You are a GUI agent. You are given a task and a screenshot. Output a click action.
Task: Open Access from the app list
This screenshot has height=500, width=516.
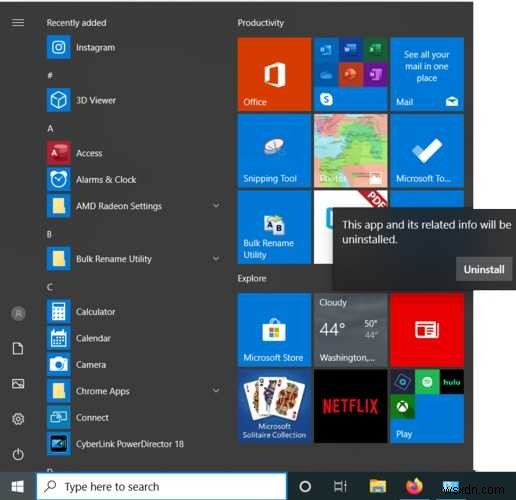pos(133,153)
